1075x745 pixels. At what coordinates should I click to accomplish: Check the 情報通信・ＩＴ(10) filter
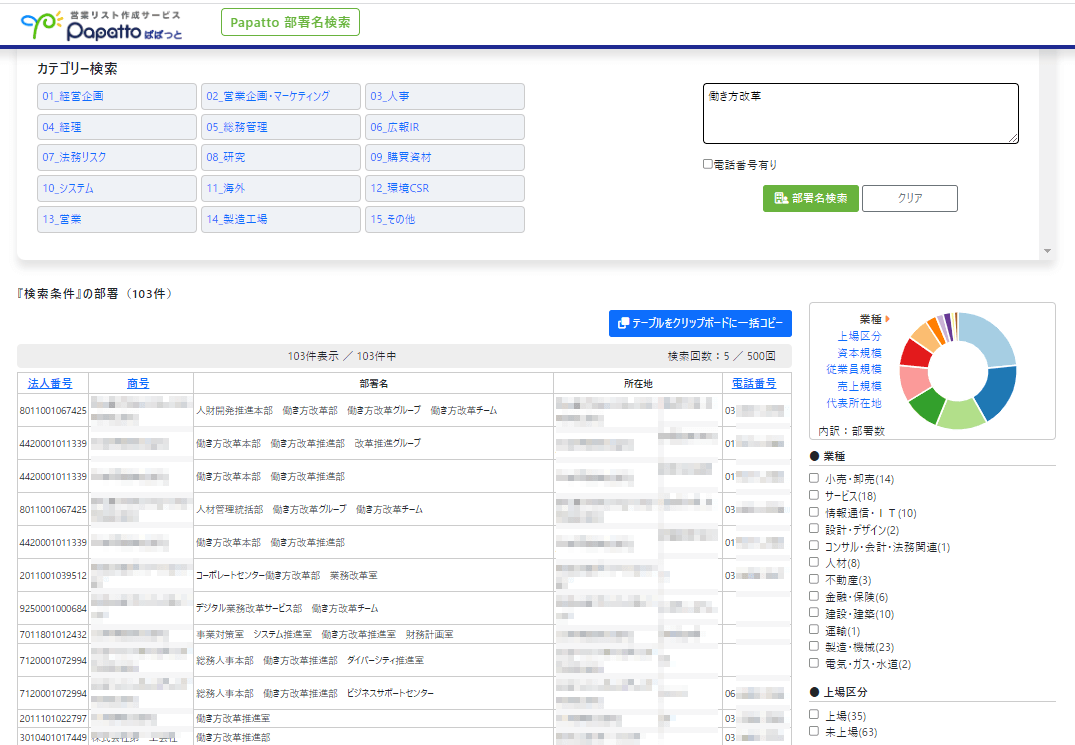click(814, 512)
